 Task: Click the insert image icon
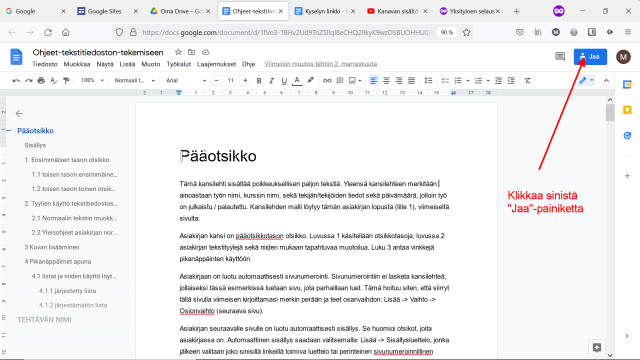click(x=352, y=81)
